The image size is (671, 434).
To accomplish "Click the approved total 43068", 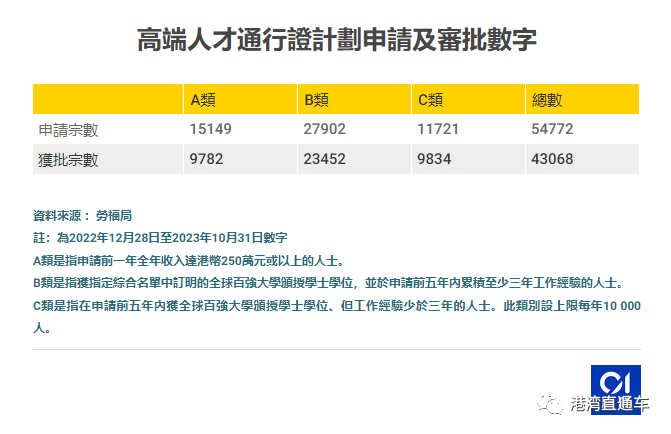I will pyautogui.click(x=552, y=159).
